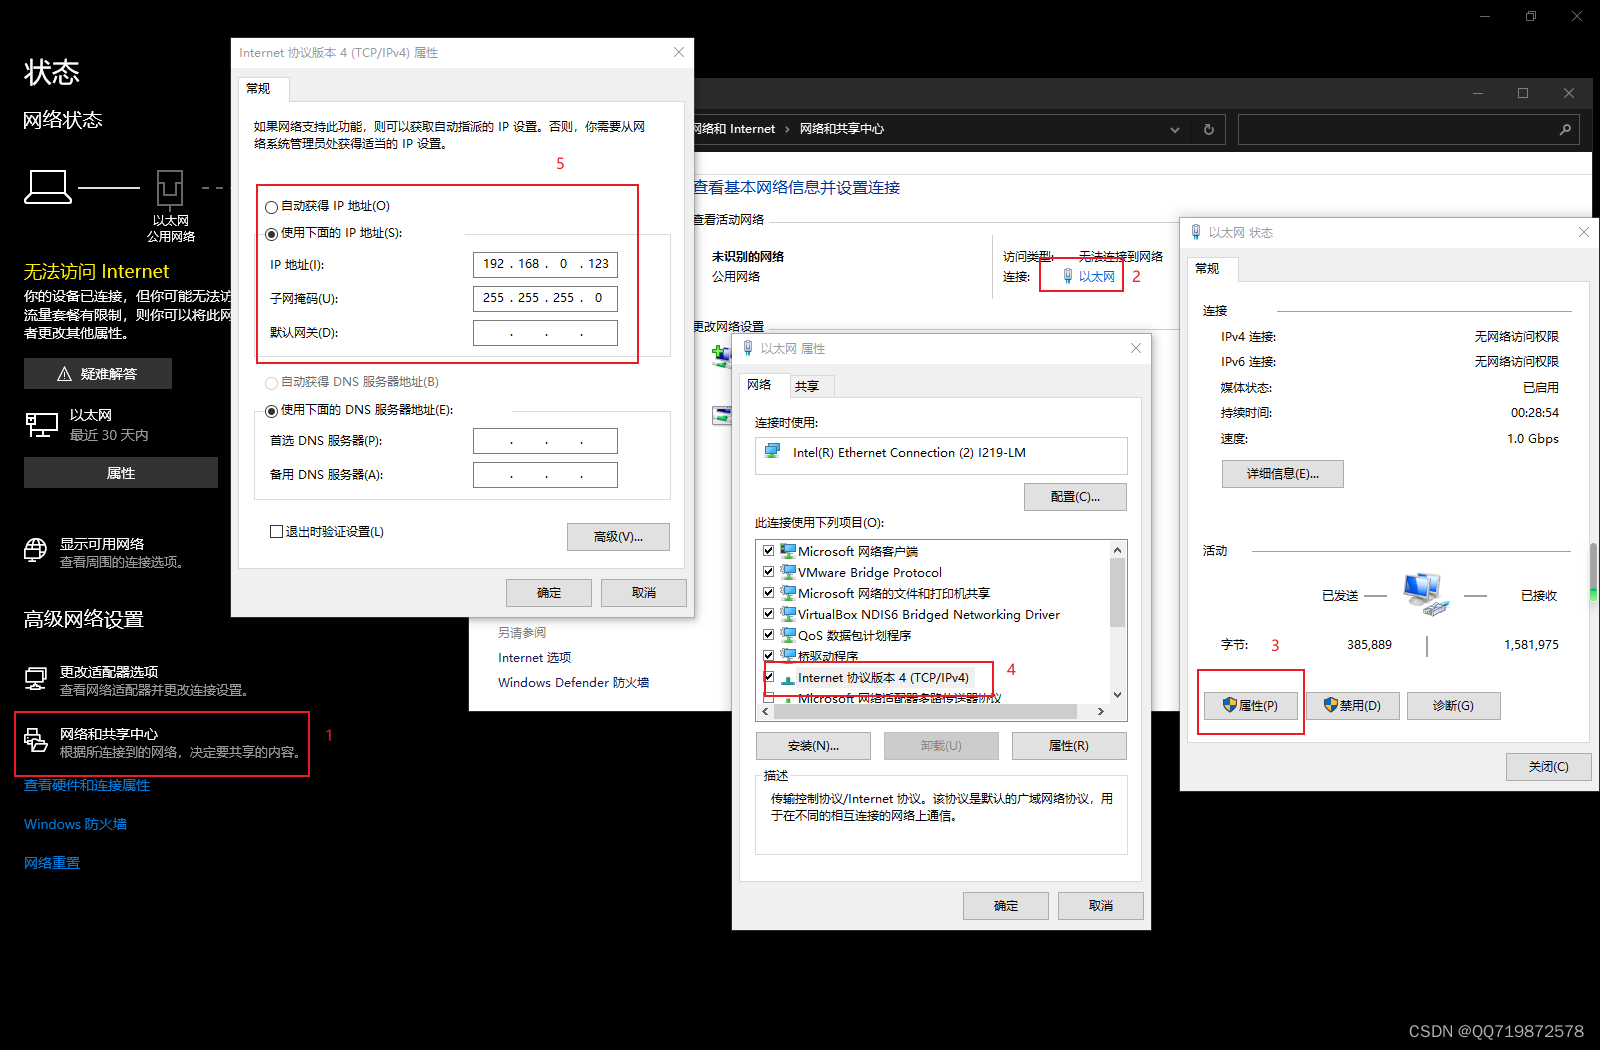Click the Ethernet plug icon next to 以太网 link

[1068, 276]
